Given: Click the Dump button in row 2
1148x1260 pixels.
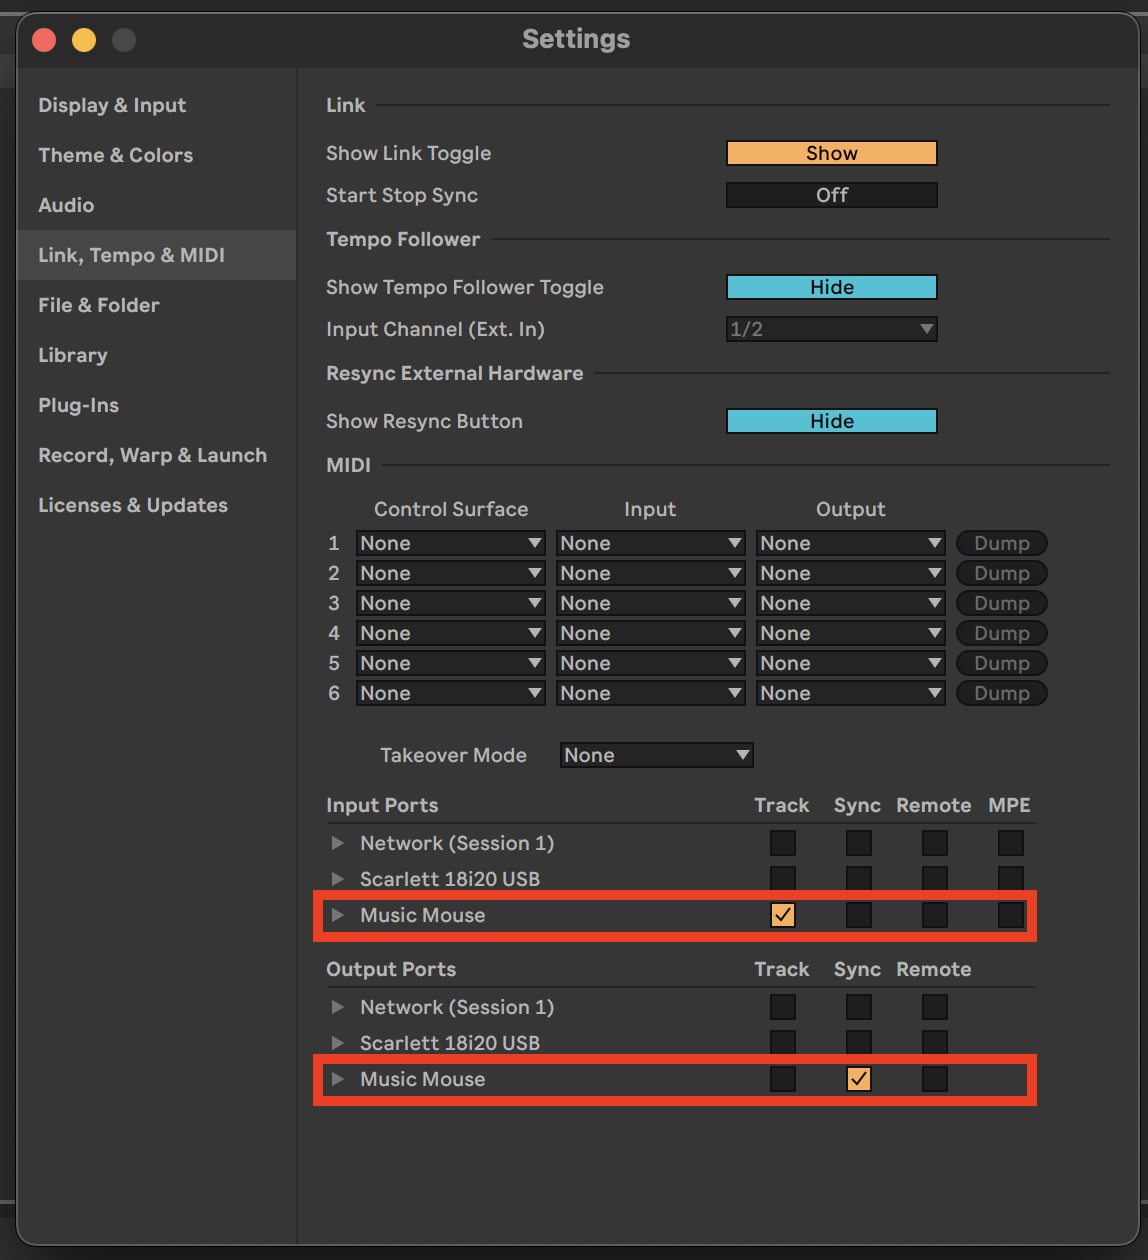Looking at the screenshot, I should pos(1001,573).
